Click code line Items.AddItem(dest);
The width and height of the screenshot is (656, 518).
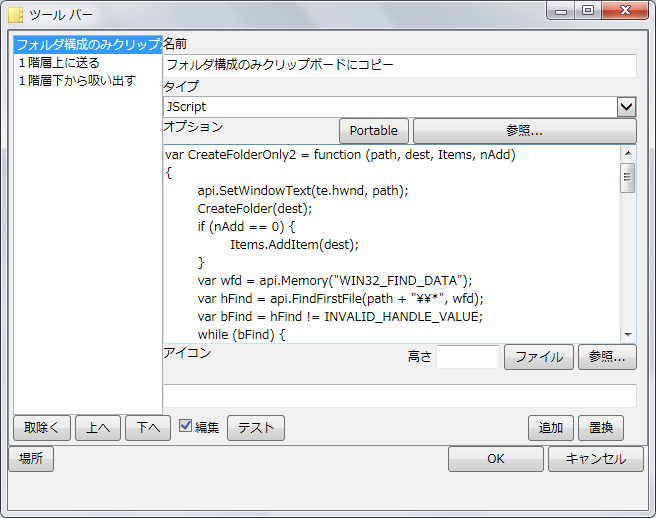[295, 244]
